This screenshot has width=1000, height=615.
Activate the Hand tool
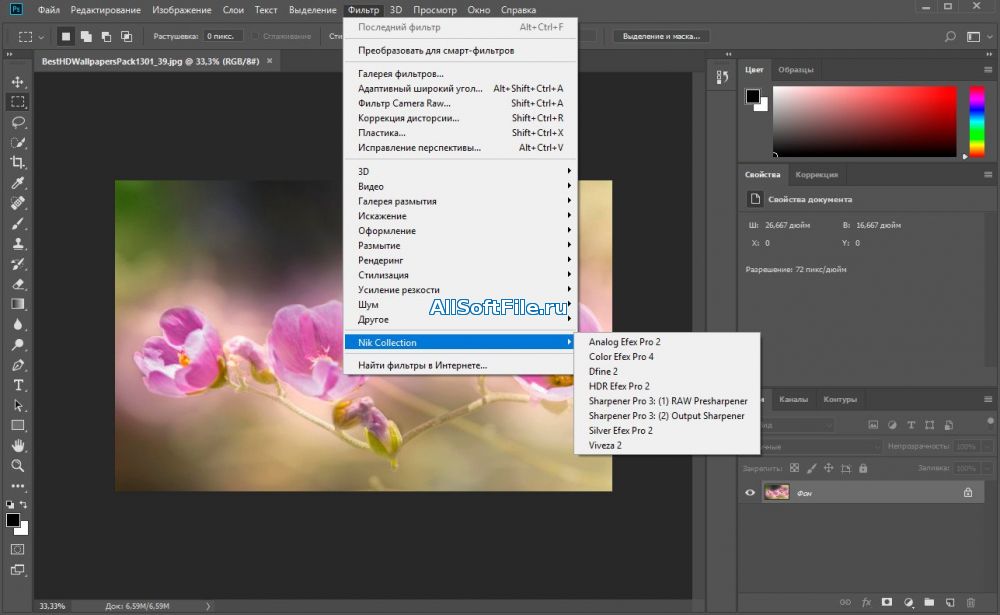[18, 445]
